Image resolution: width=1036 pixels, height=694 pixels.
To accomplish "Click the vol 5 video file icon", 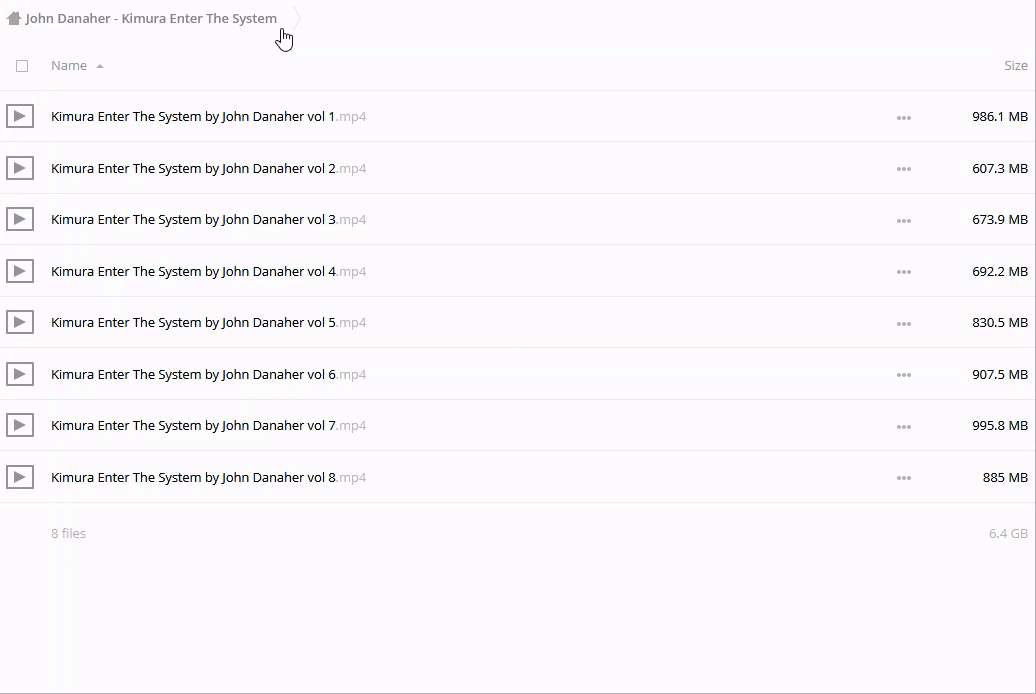I will pos(19,322).
